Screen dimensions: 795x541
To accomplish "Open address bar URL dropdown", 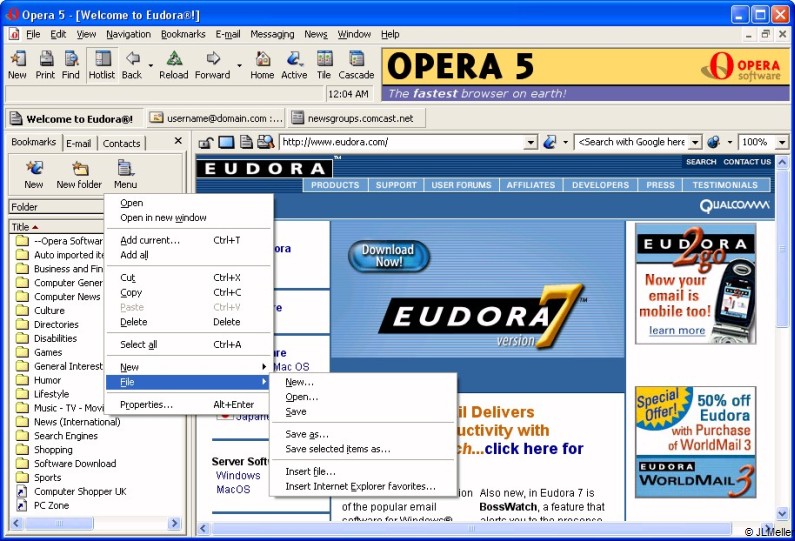I will click(x=530, y=142).
